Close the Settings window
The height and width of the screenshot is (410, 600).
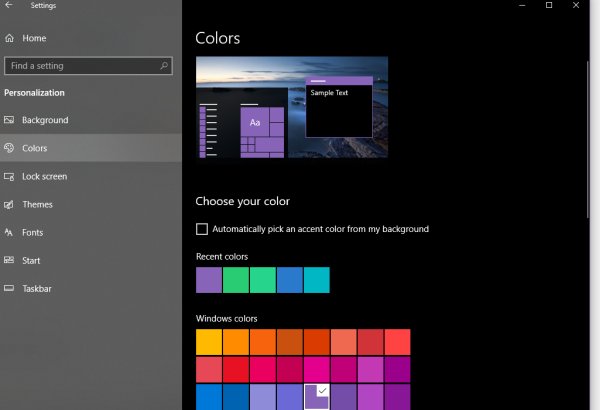click(x=576, y=5)
